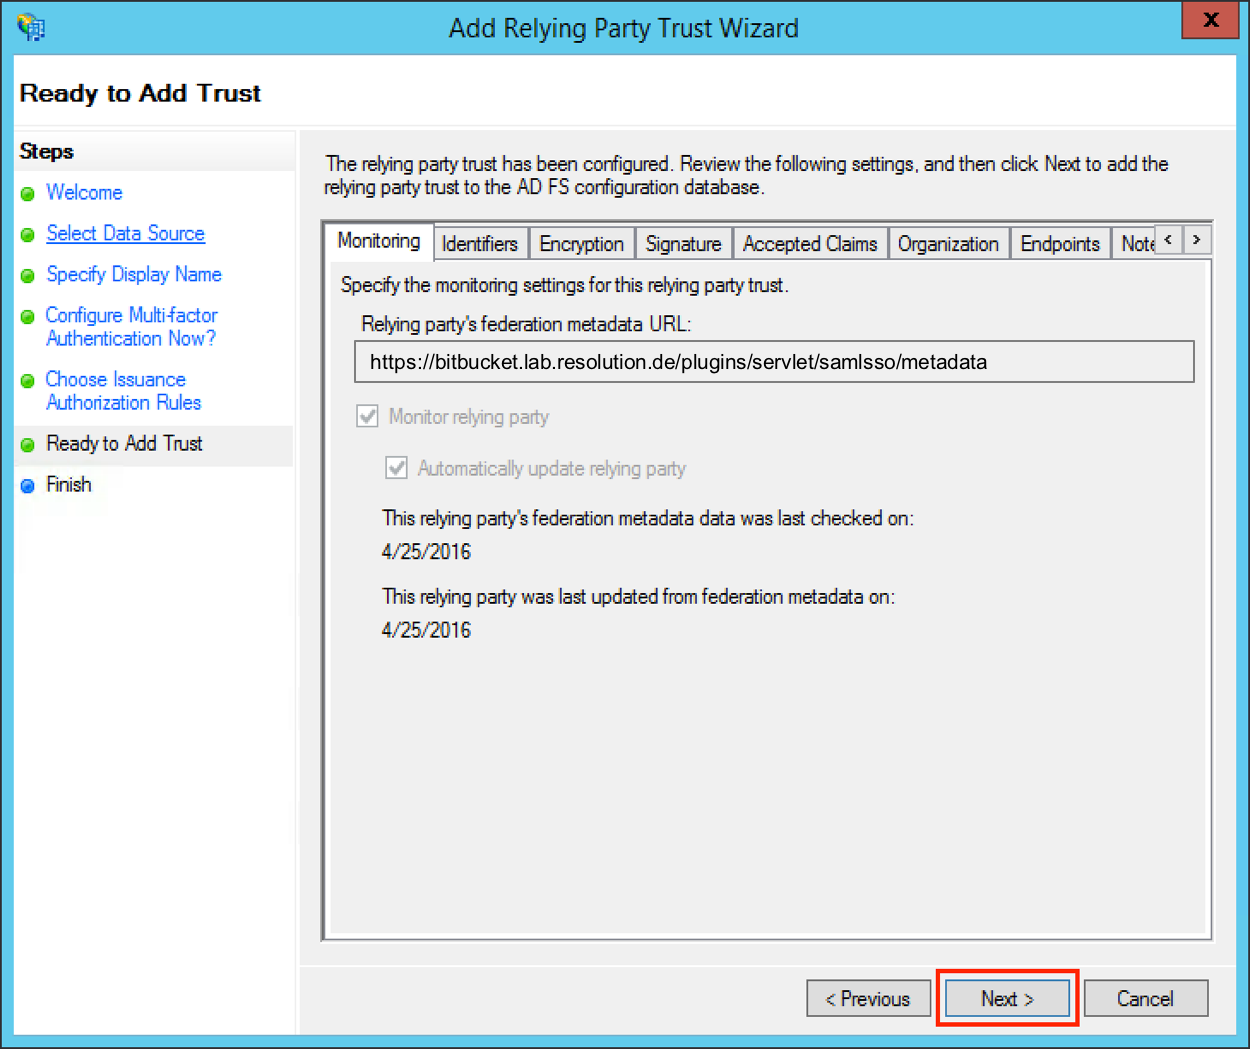Switch to the Endpoints tab
This screenshot has height=1049, width=1250.
[1059, 244]
